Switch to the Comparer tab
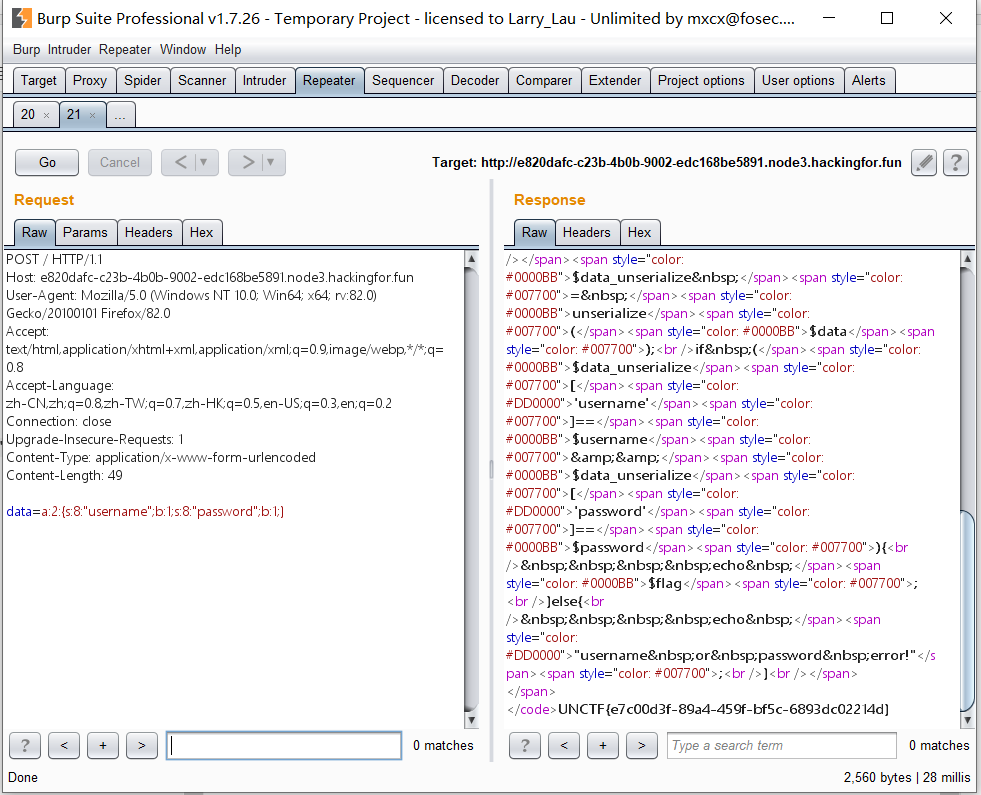Screen dimensions: 981x795 point(544,81)
